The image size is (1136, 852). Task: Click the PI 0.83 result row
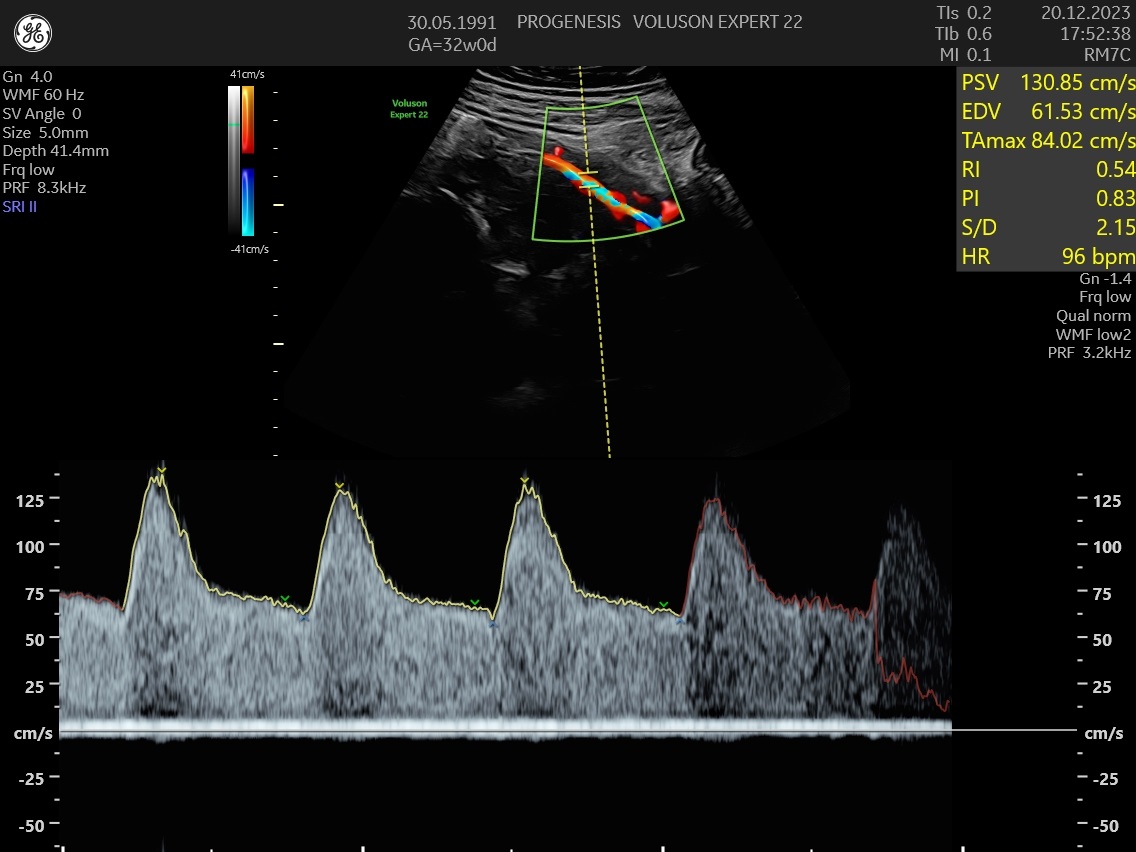[x=1047, y=198]
